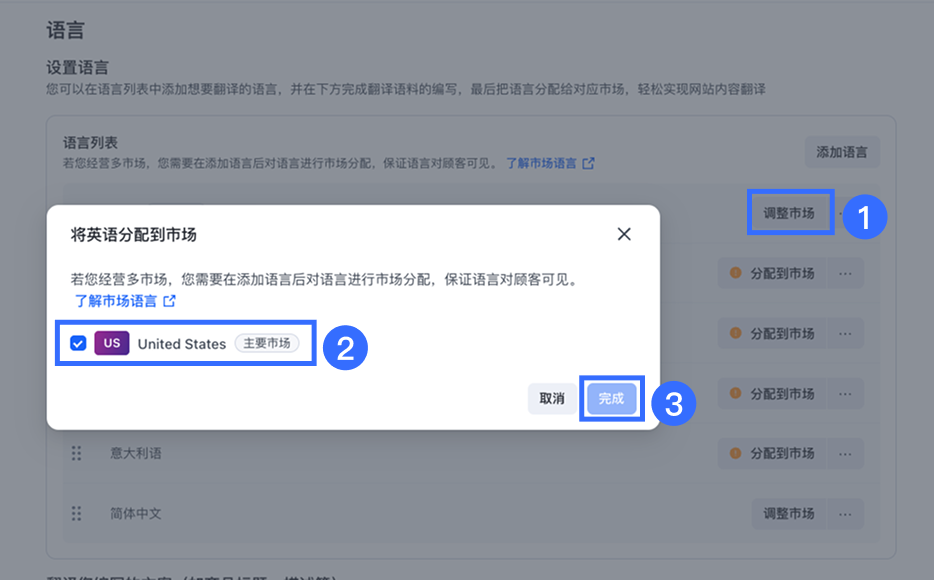The image size is (935, 580).
Task: Click the 设置语言 heading
Action: [78, 67]
